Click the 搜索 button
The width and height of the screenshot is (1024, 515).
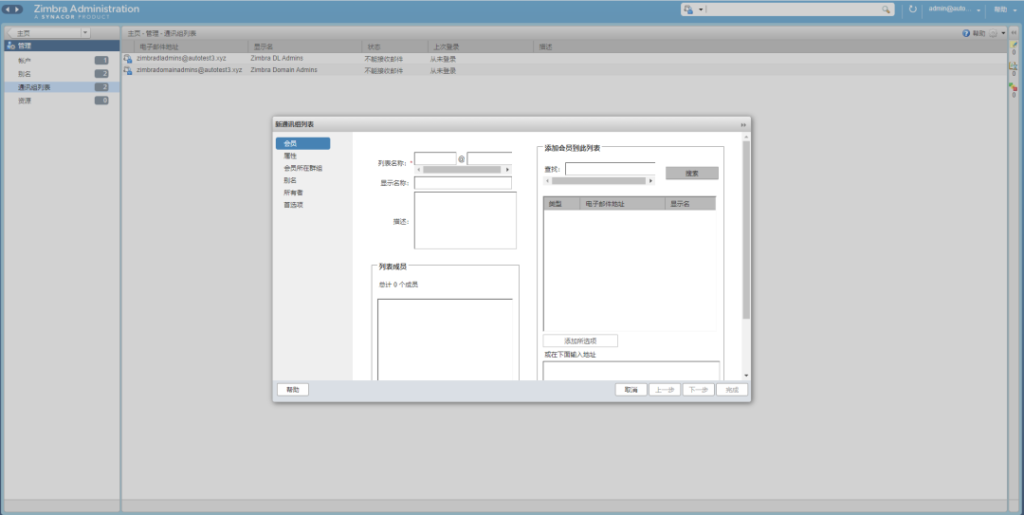692,173
